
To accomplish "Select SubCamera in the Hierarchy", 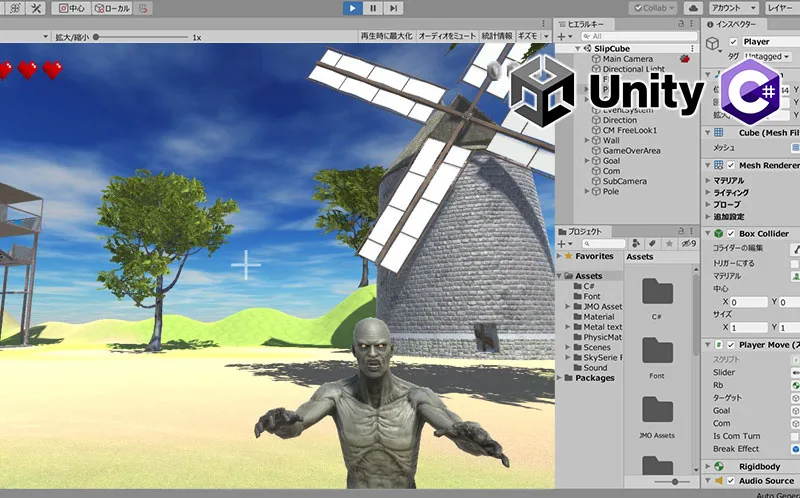I will click(x=624, y=181).
